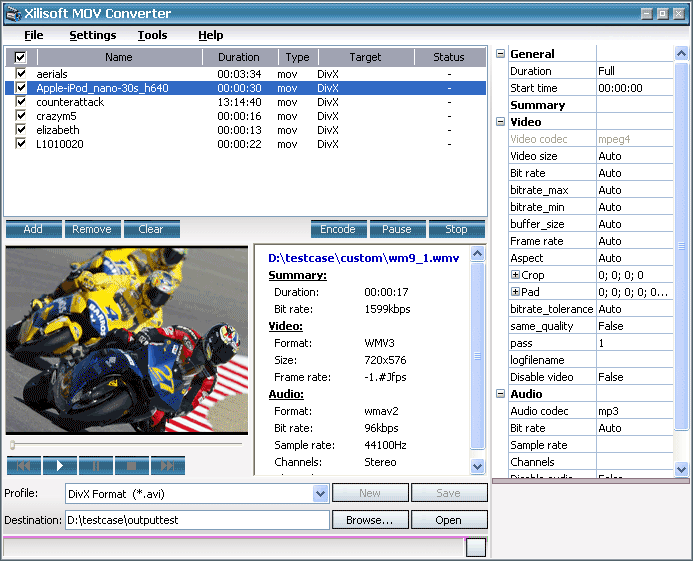693x561 pixels.
Task: Click the Duration Full value
Action: tap(635, 71)
